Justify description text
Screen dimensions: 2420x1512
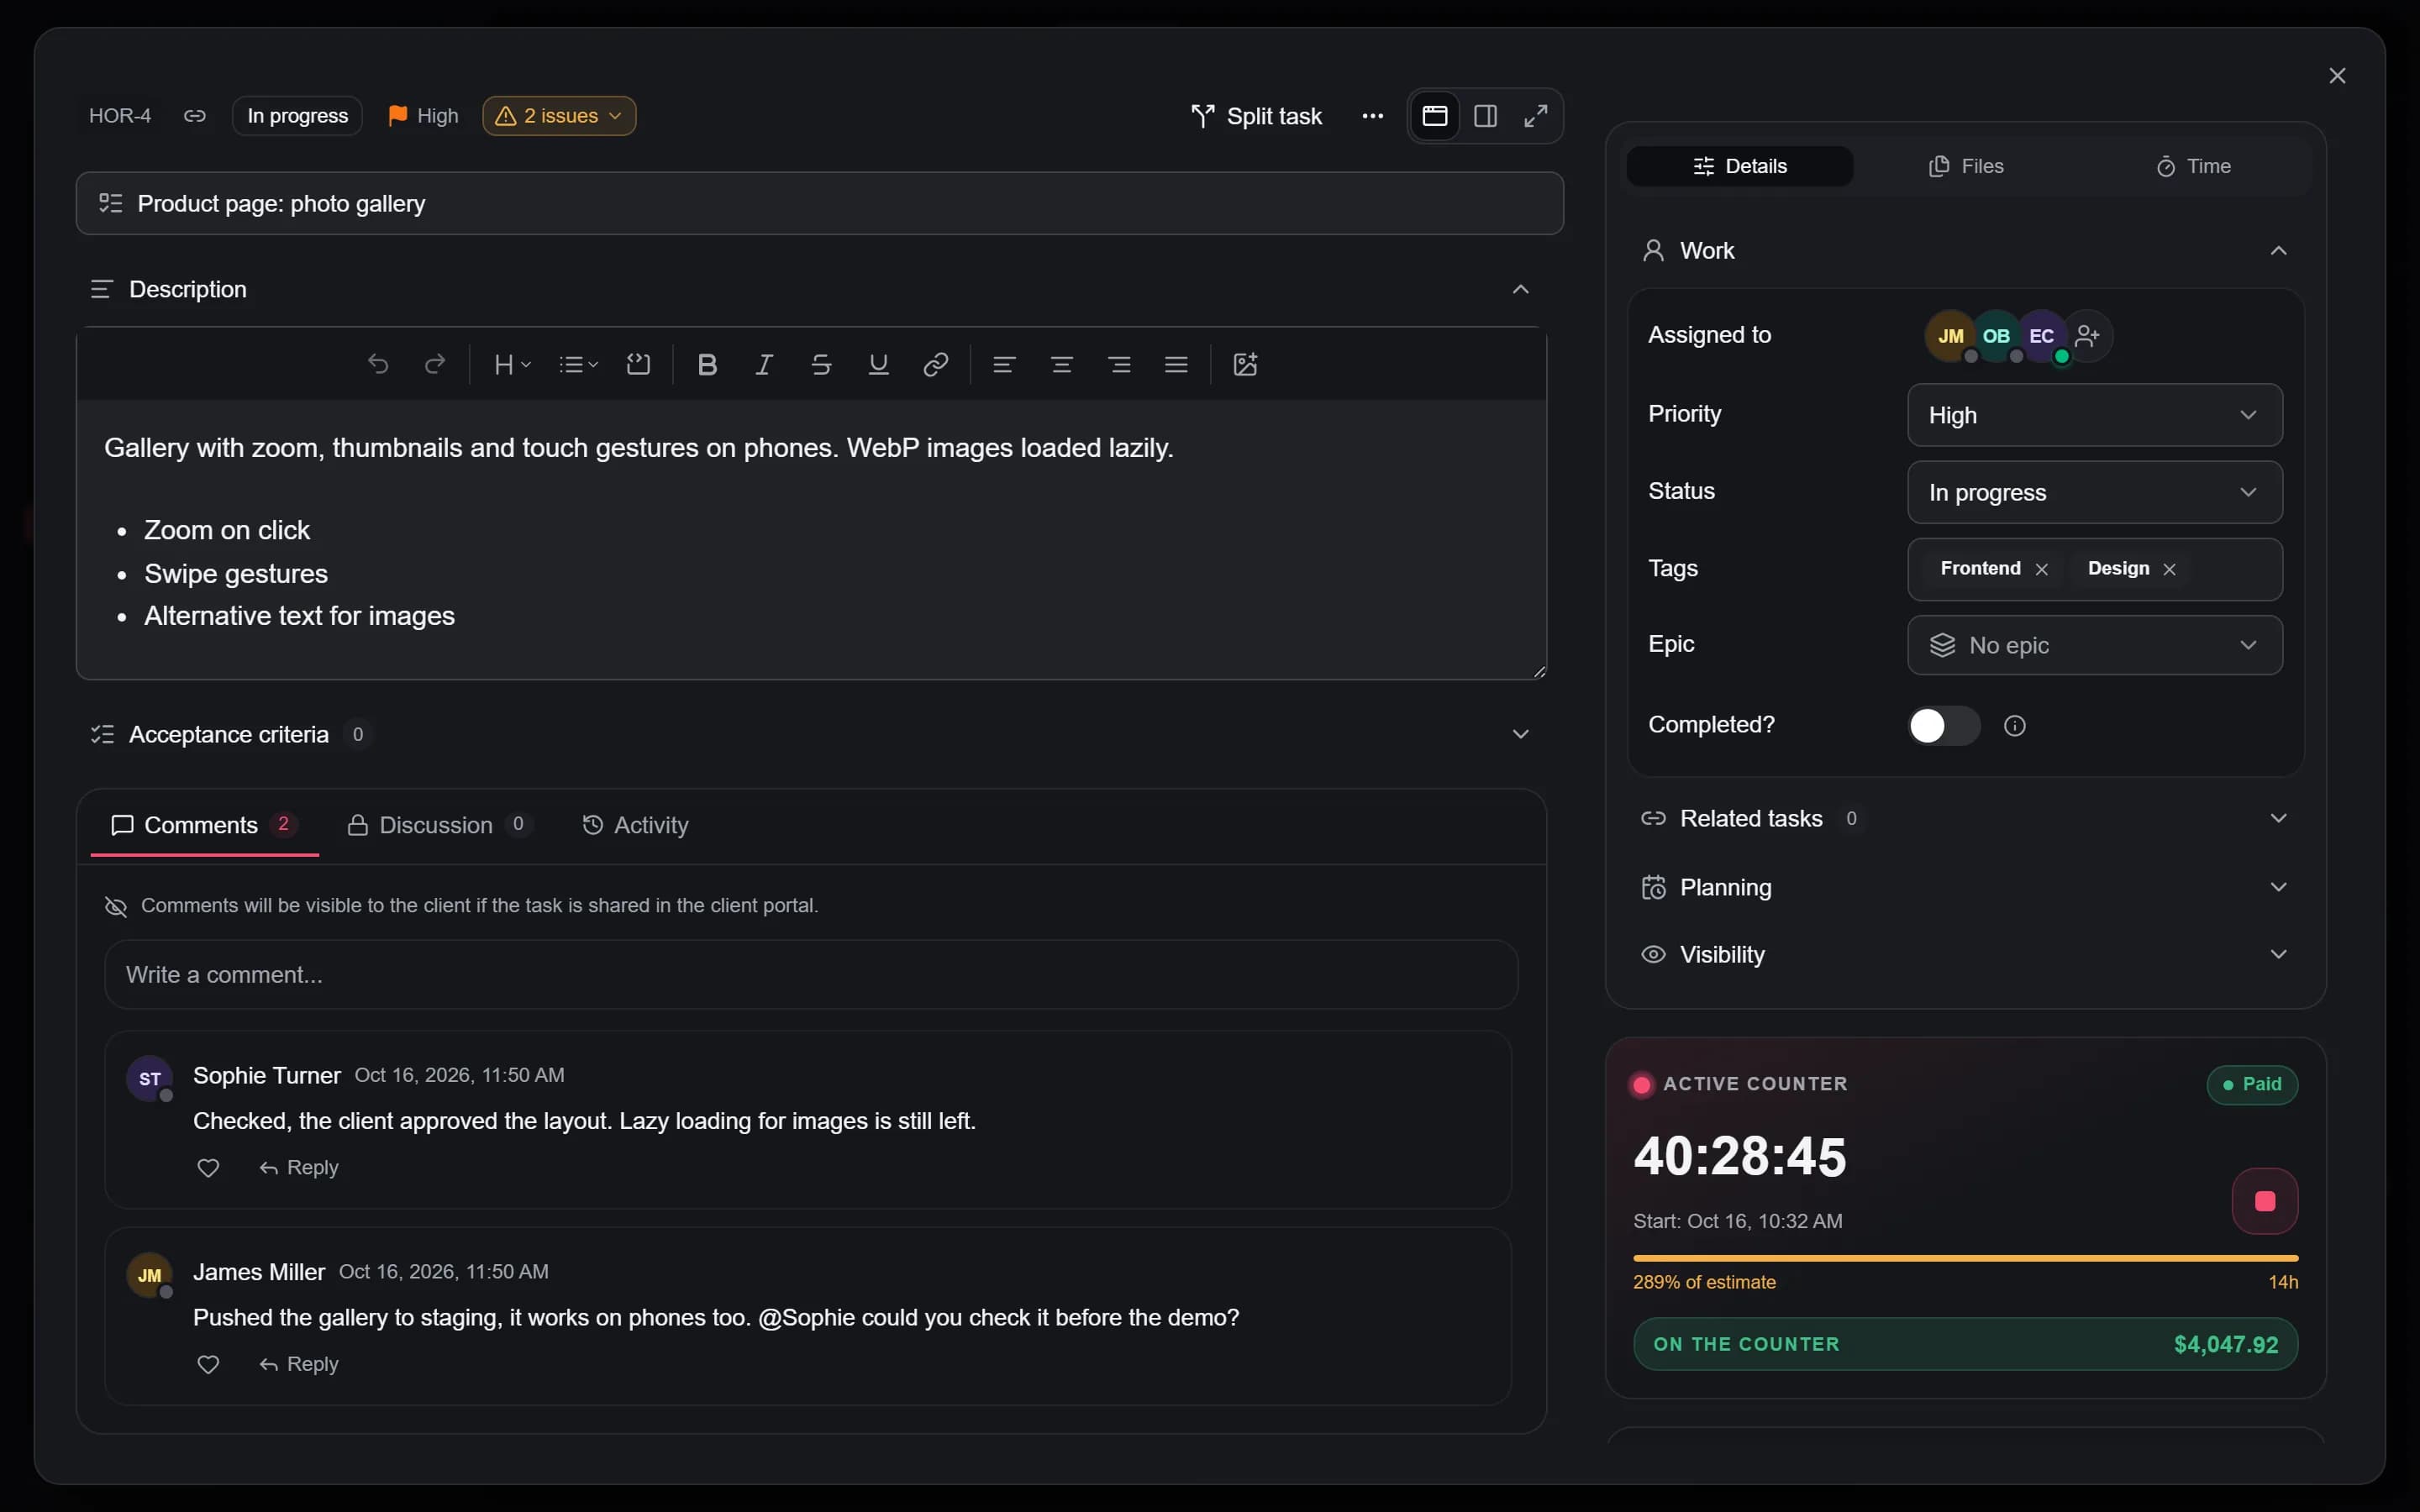coord(1176,364)
